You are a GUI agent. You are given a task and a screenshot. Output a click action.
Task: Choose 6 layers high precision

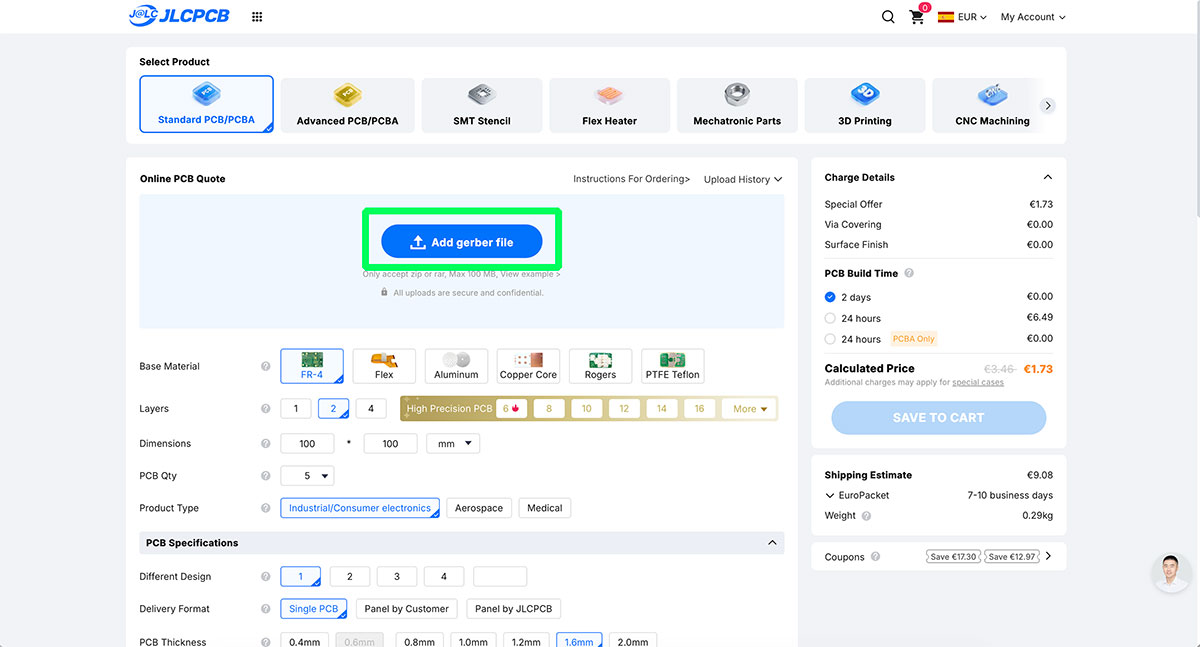[512, 408]
